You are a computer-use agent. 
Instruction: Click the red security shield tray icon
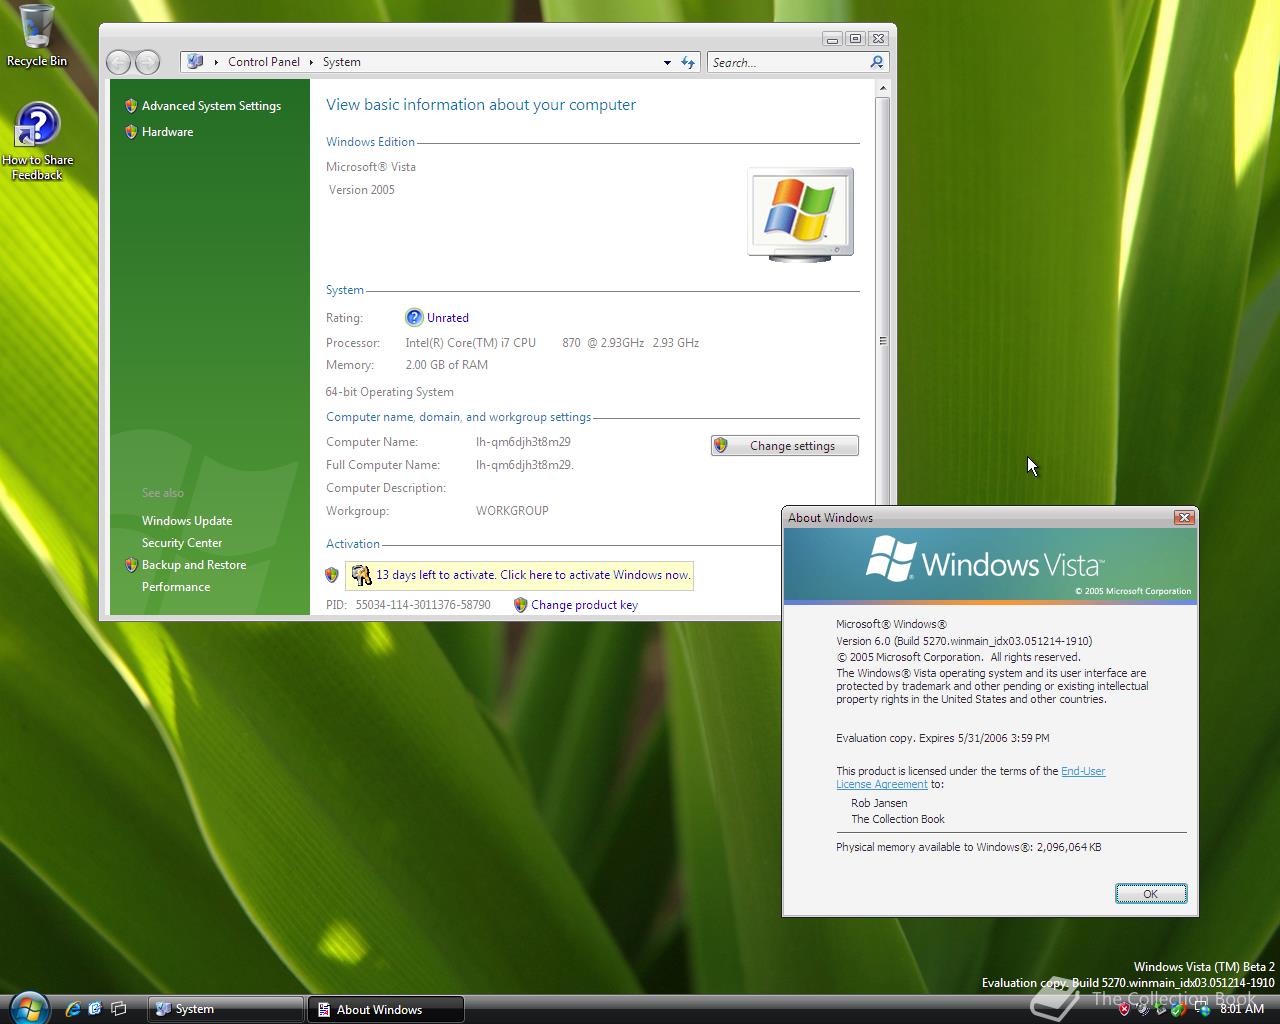coord(1124,1009)
